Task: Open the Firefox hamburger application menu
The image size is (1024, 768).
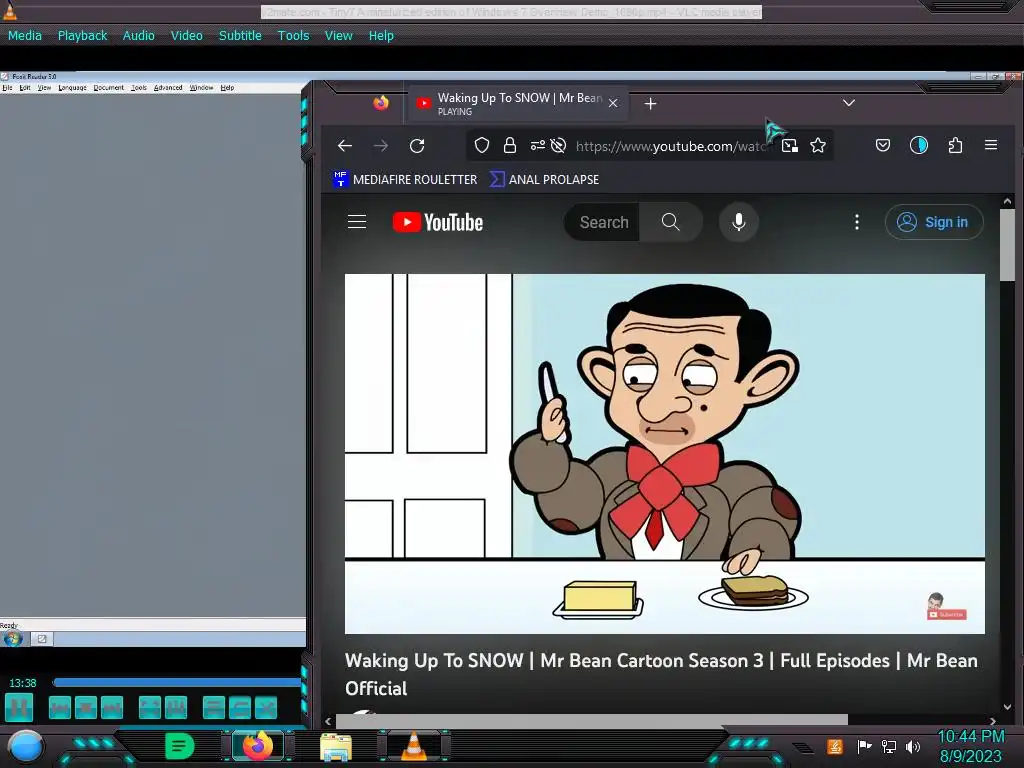Action: pyautogui.click(x=991, y=145)
